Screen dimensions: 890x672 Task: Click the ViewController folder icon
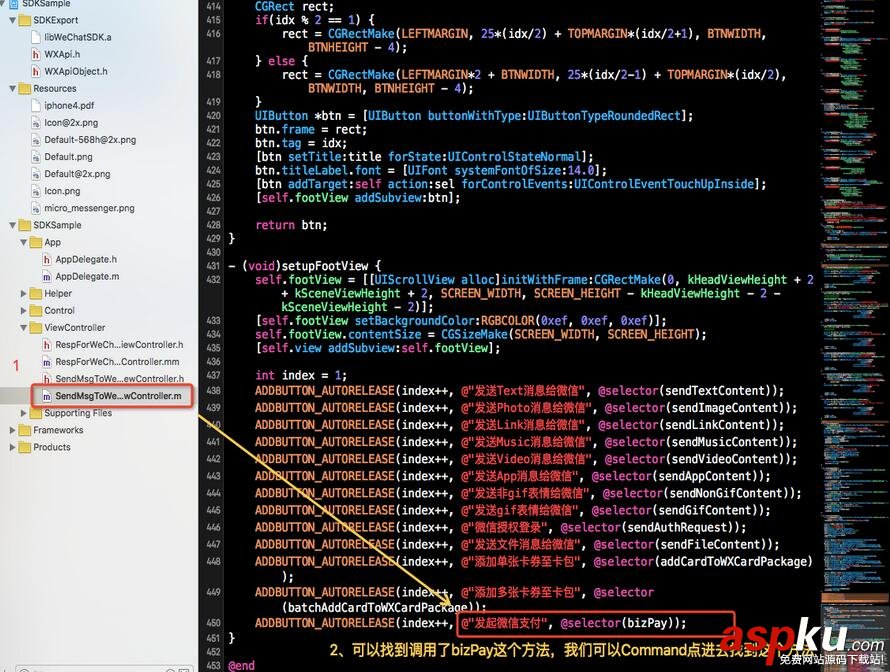[36, 327]
